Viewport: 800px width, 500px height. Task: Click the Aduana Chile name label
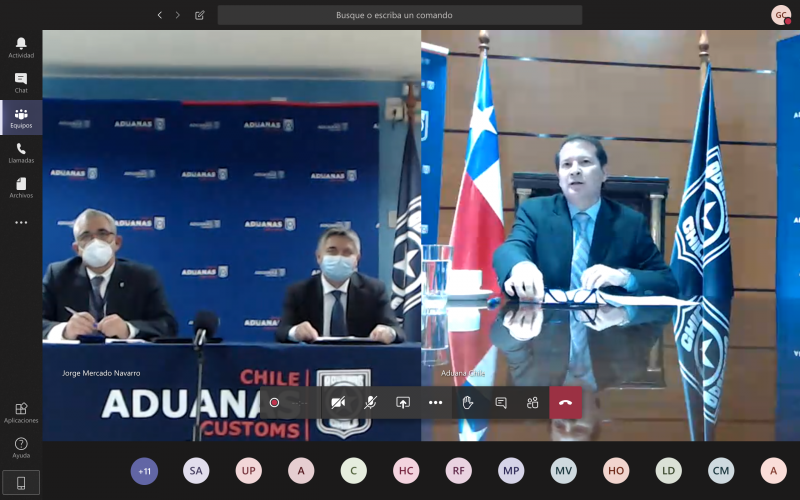[x=463, y=373]
